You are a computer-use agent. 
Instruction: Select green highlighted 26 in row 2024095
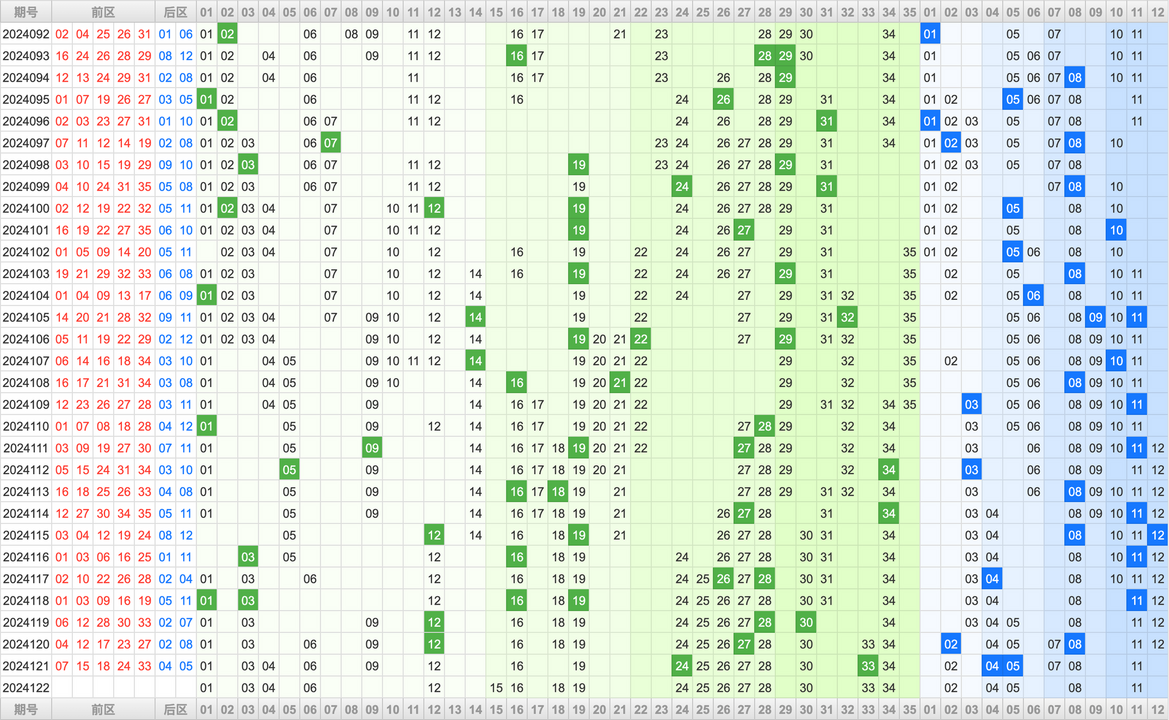pos(723,99)
